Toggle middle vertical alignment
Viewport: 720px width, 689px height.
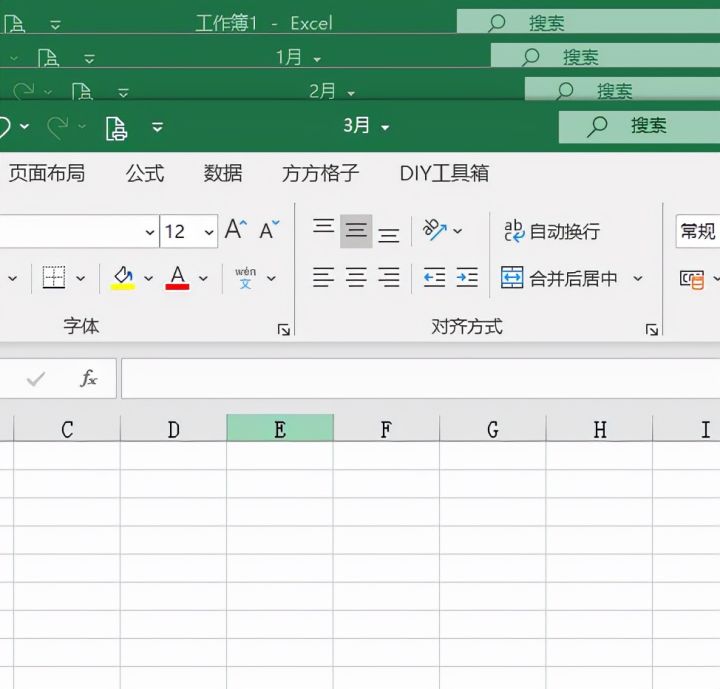point(356,231)
